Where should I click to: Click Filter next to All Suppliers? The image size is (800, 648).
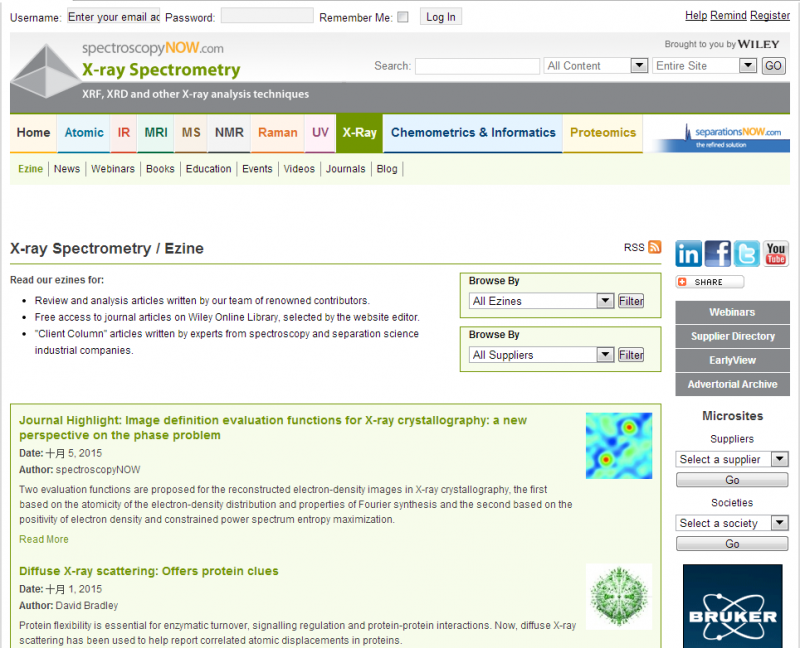[x=631, y=355]
